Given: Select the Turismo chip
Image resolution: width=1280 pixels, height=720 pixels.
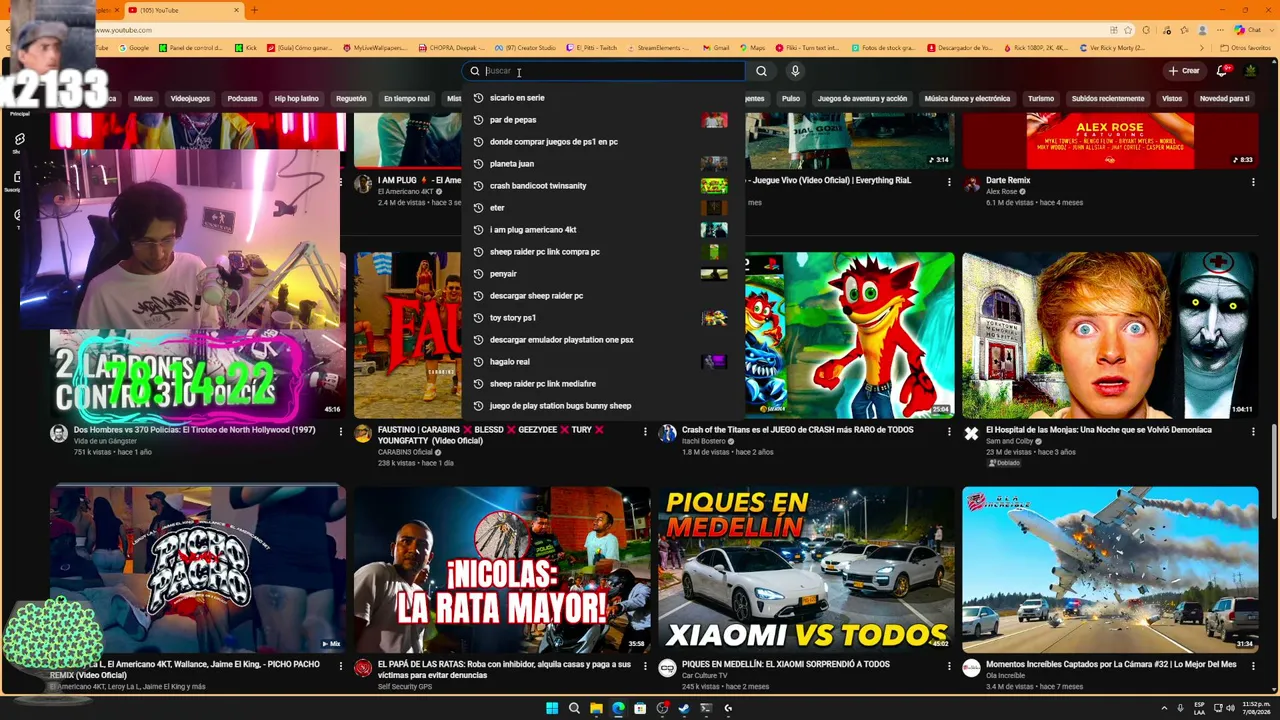Looking at the screenshot, I should tap(1041, 99).
